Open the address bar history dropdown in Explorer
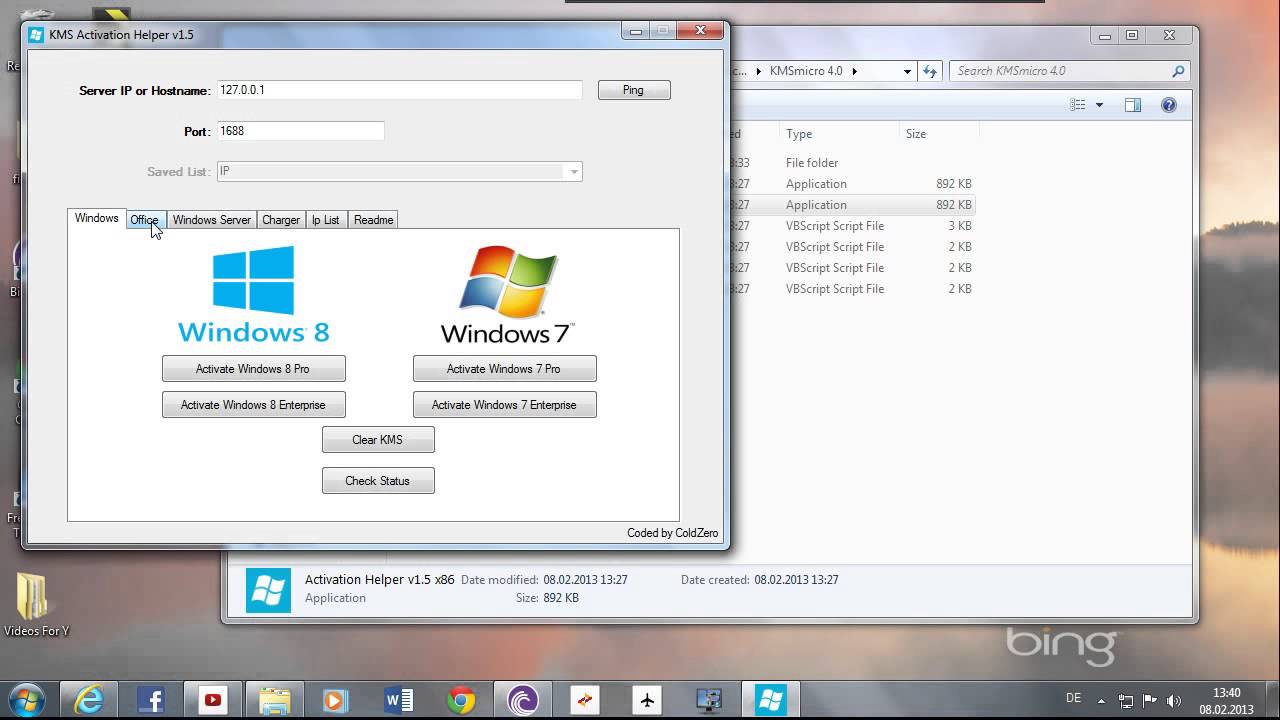The height and width of the screenshot is (720, 1280). [x=907, y=71]
